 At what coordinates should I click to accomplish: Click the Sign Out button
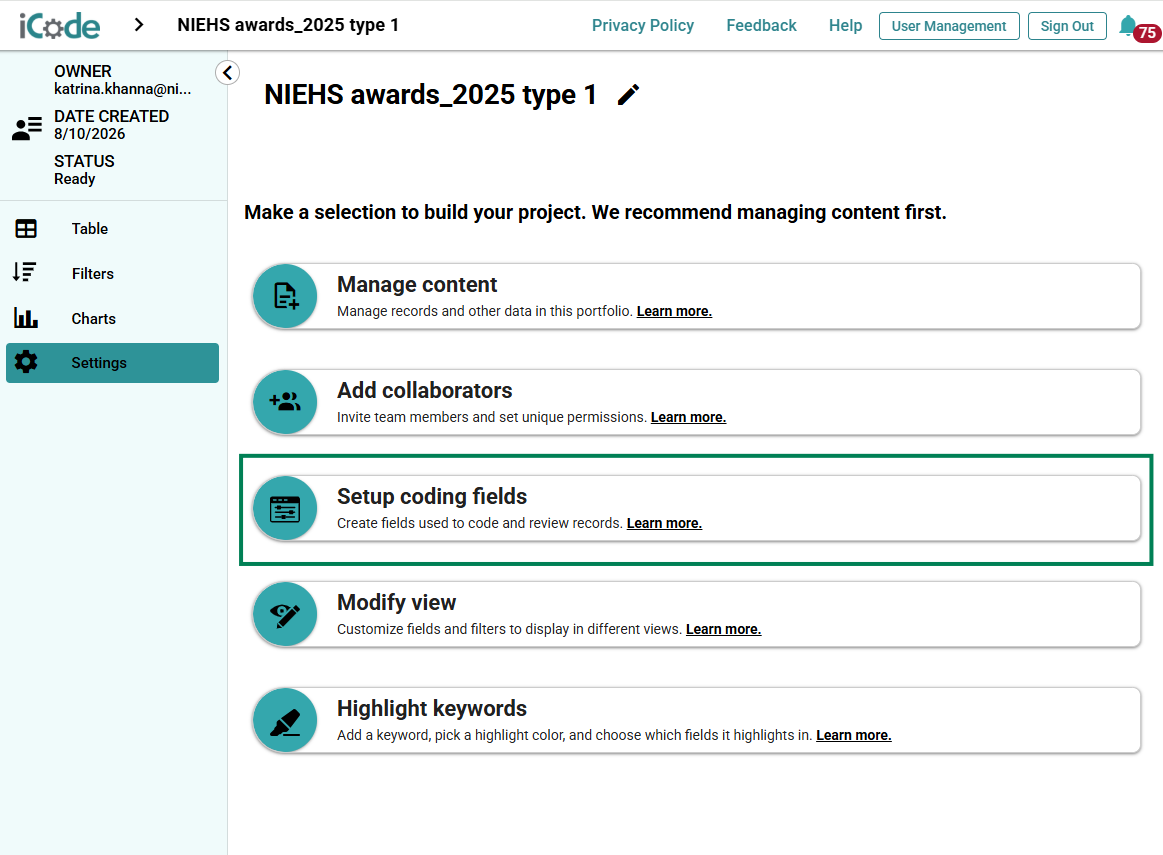click(x=1067, y=26)
